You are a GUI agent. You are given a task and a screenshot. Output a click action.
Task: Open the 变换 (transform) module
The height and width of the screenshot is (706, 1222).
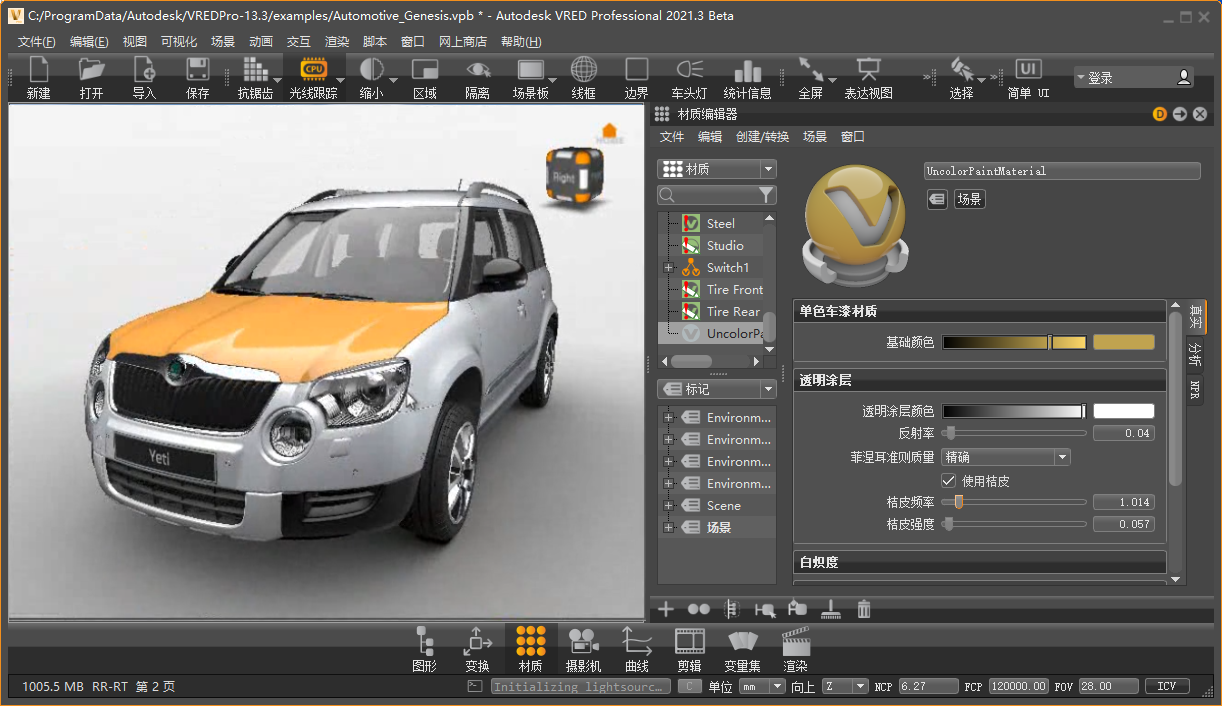(x=477, y=649)
